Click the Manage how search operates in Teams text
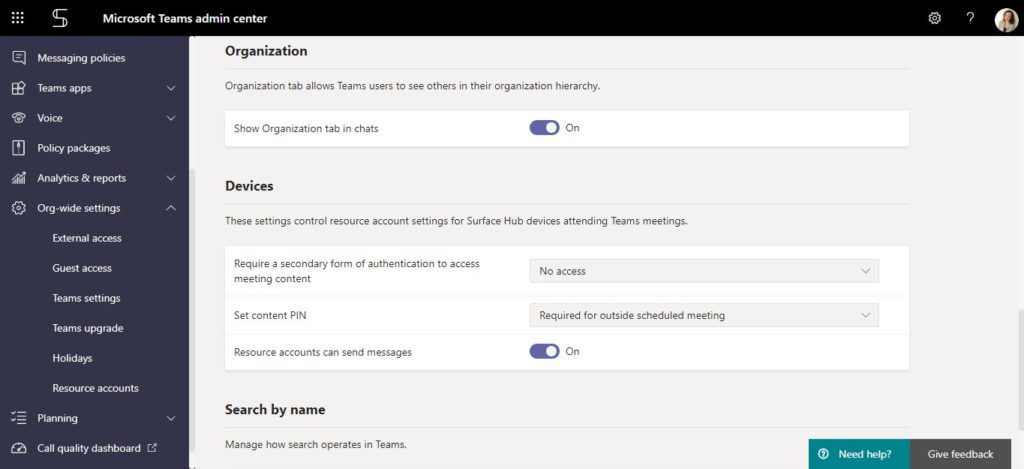The image size is (1024, 469). click(315, 445)
